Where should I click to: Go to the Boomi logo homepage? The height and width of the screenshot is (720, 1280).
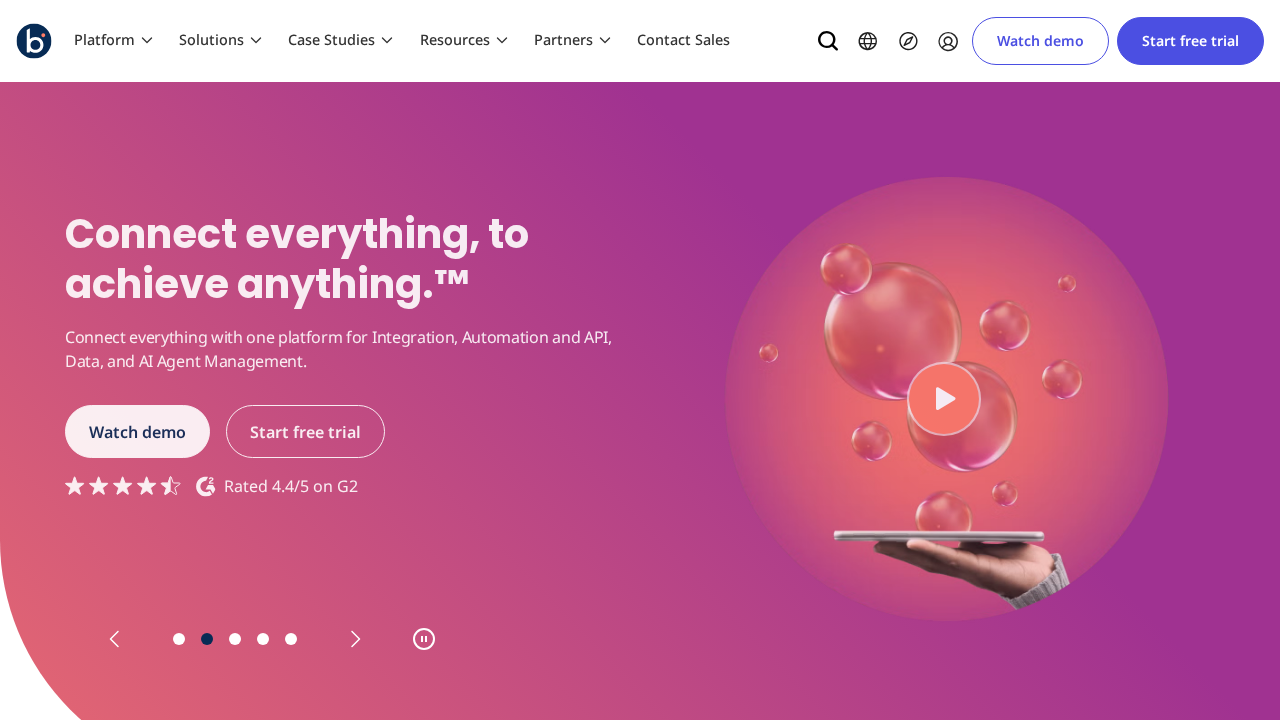click(x=34, y=41)
